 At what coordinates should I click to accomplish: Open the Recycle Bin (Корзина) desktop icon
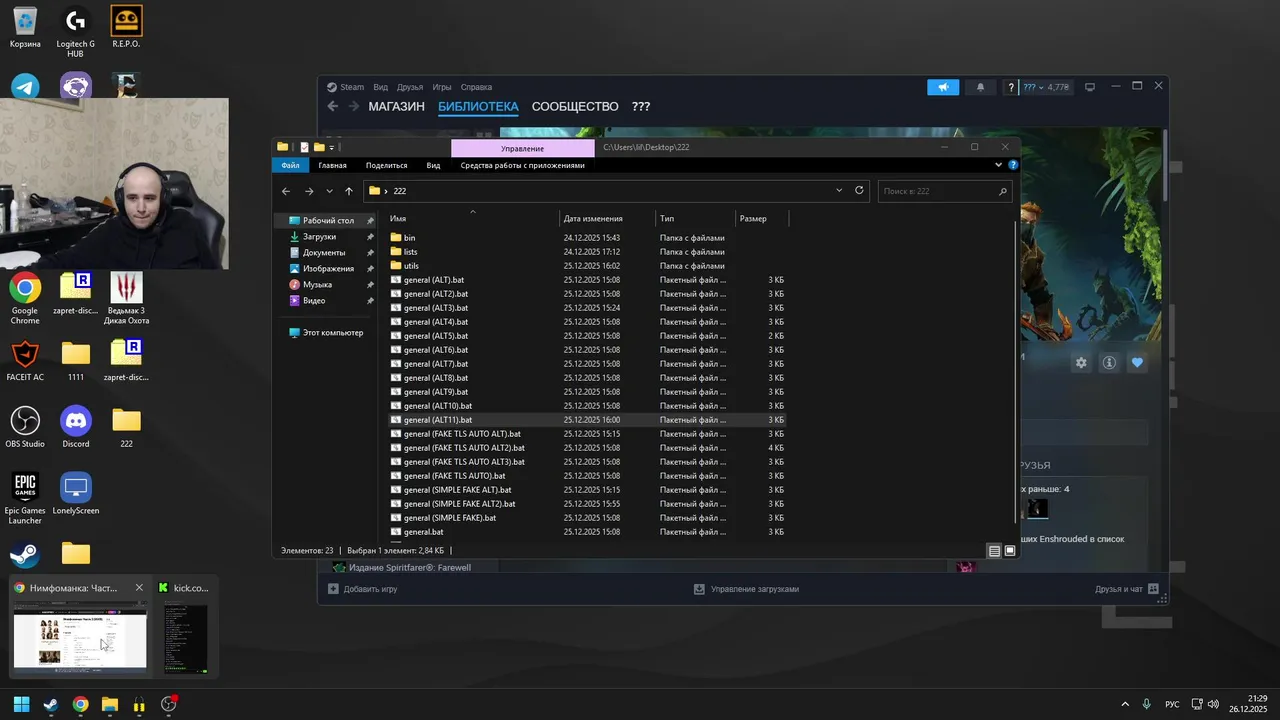25,27
